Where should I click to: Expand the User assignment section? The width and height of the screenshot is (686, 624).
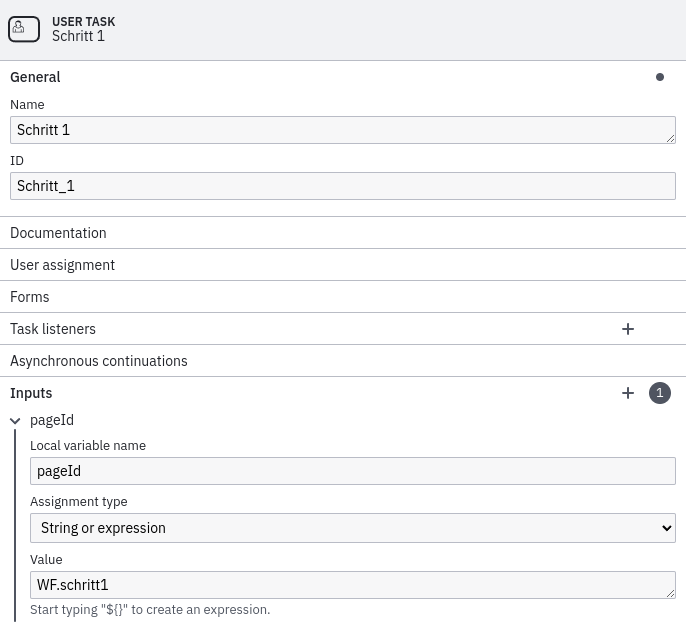[62, 265]
